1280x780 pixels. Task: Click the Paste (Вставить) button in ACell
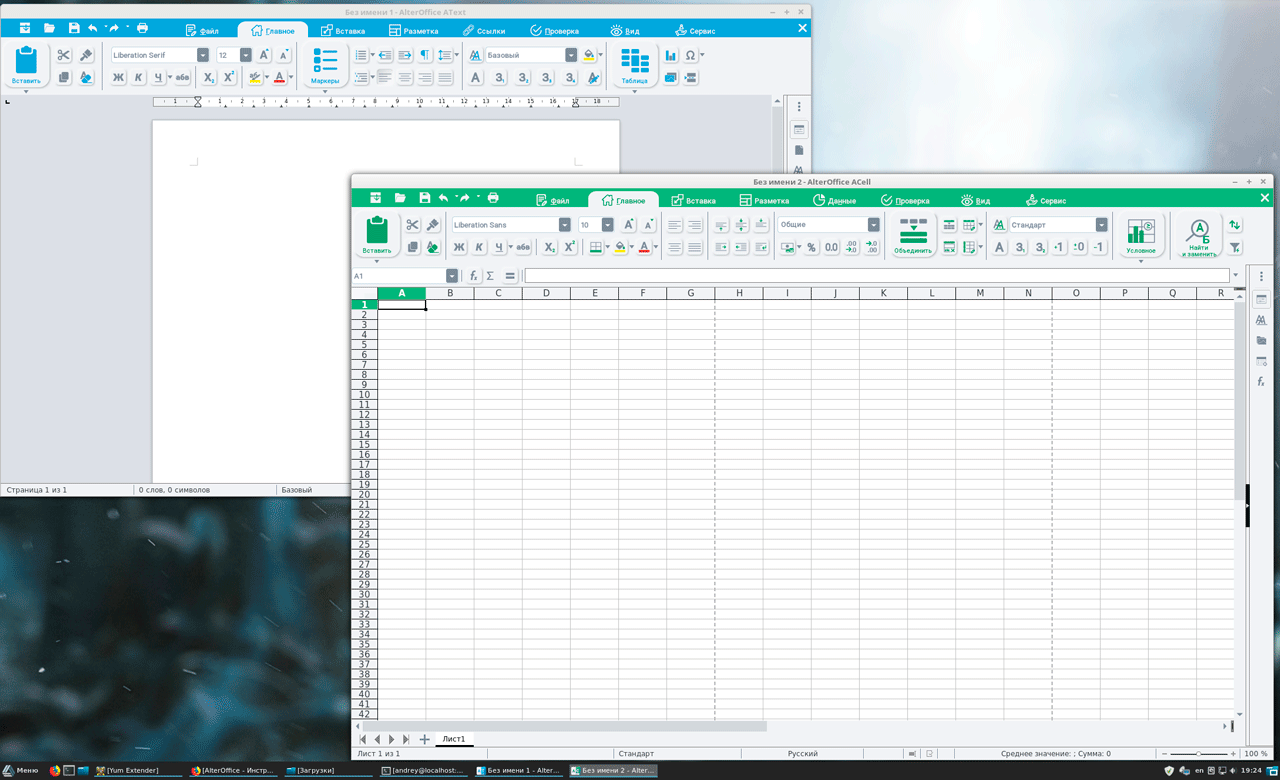(x=377, y=235)
